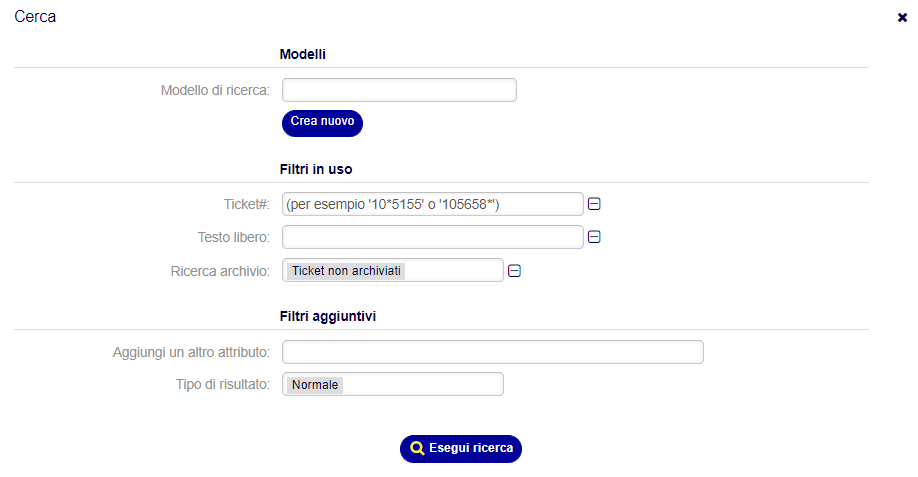Remove the Ticket# filter via its minus icon

coord(594,204)
